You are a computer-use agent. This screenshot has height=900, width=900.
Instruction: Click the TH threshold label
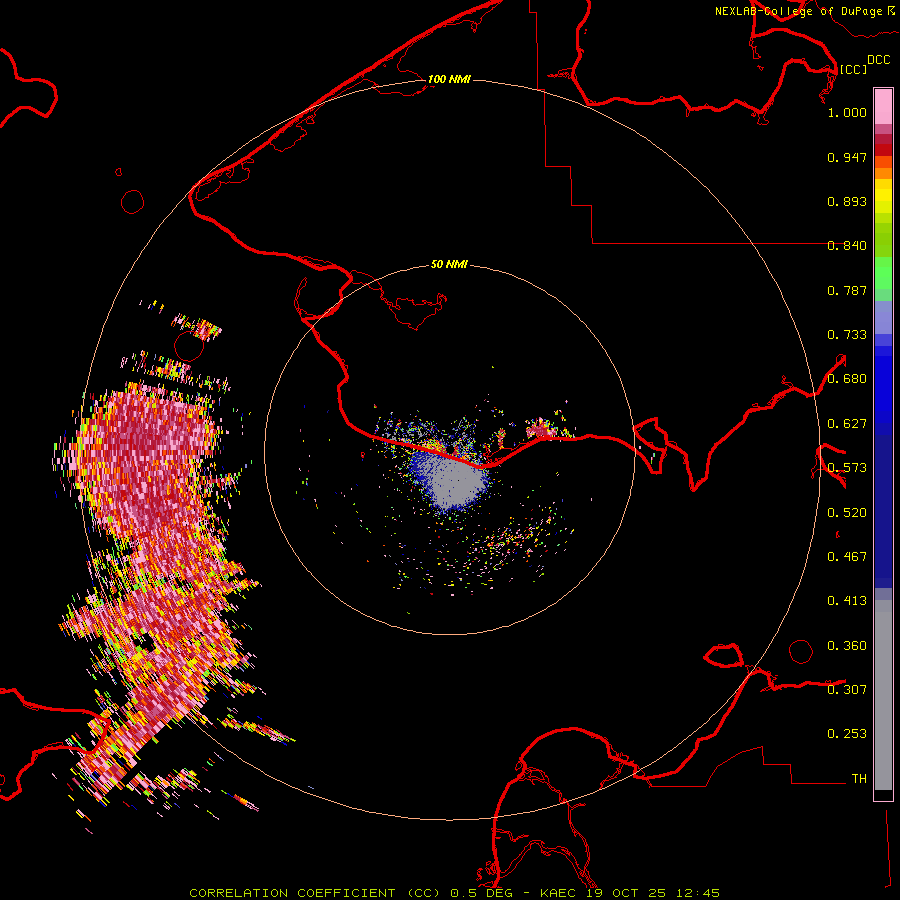pyautogui.click(x=859, y=779)
